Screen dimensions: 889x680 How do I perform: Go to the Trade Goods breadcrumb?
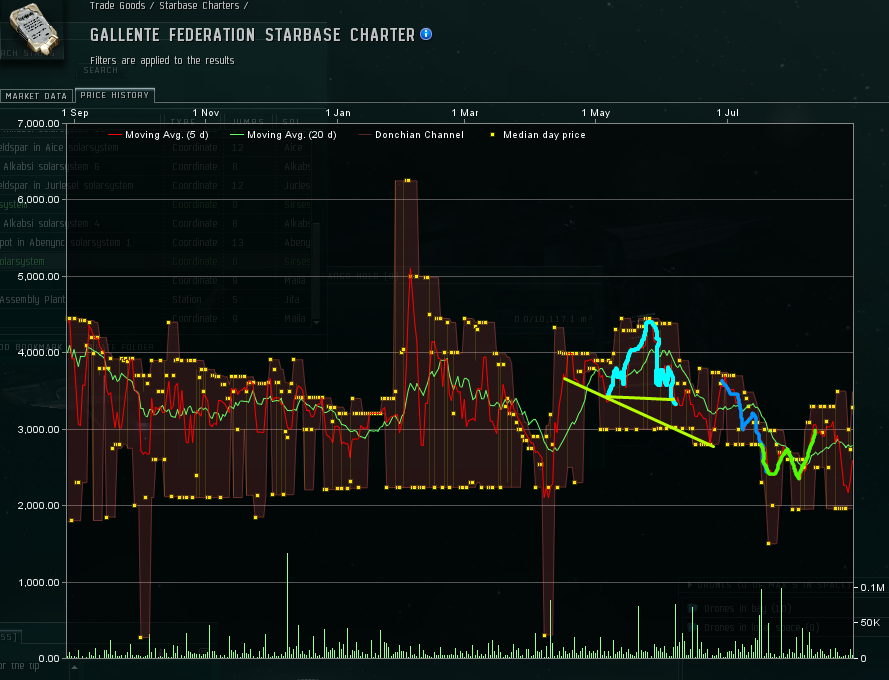click(x=117, y=6)
